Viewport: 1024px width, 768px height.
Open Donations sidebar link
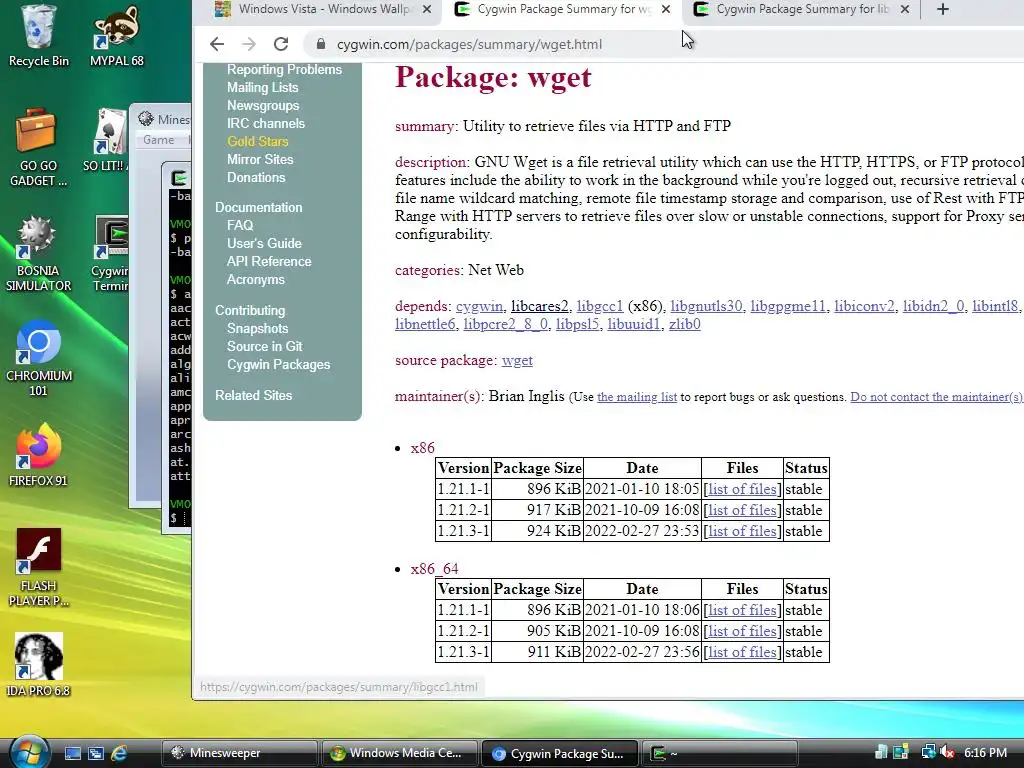pos(256,178)
